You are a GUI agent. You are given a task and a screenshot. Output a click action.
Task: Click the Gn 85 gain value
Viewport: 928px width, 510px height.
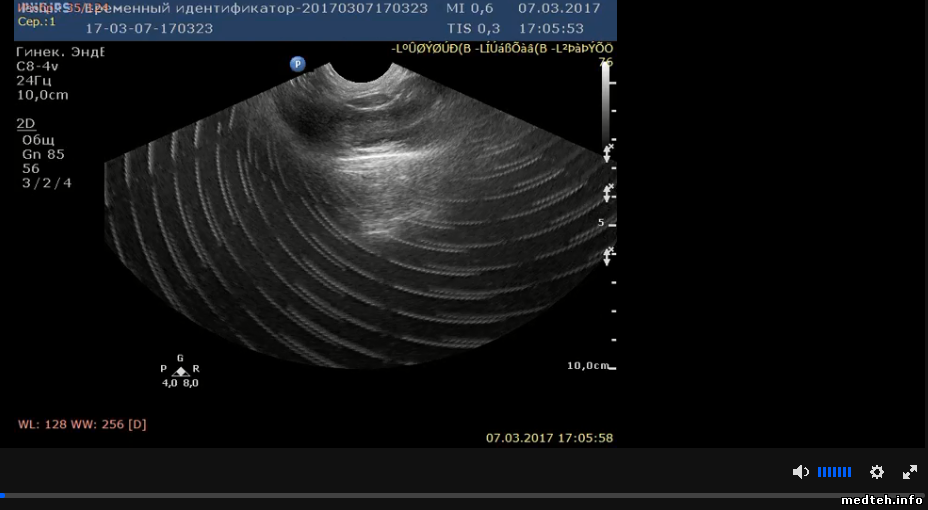click(43, 154)
